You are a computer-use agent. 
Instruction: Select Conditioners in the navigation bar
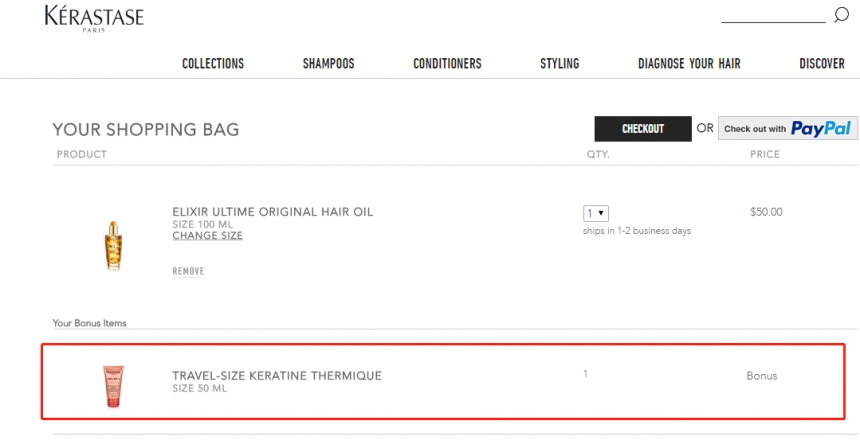point(447,63)
